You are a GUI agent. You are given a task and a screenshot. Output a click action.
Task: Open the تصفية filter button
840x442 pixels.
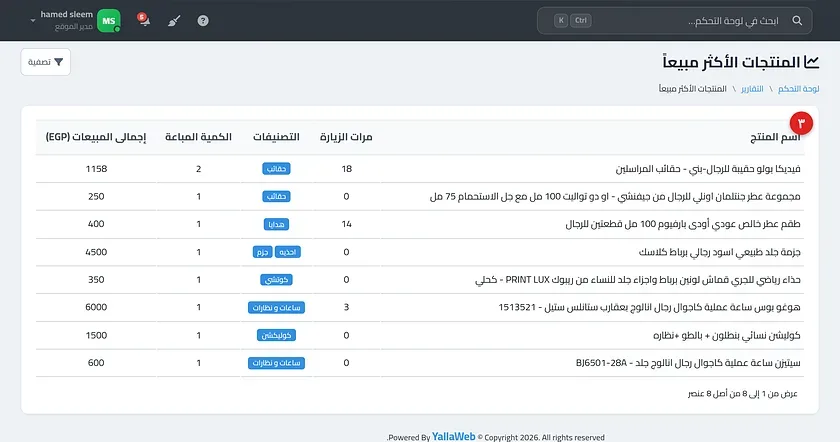pos(46,62)
